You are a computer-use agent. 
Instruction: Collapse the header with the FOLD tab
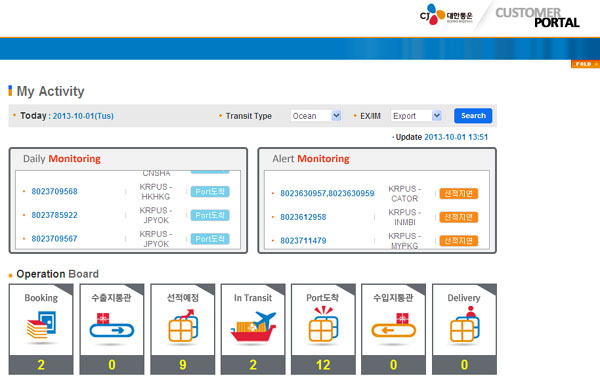coord(585,64)
